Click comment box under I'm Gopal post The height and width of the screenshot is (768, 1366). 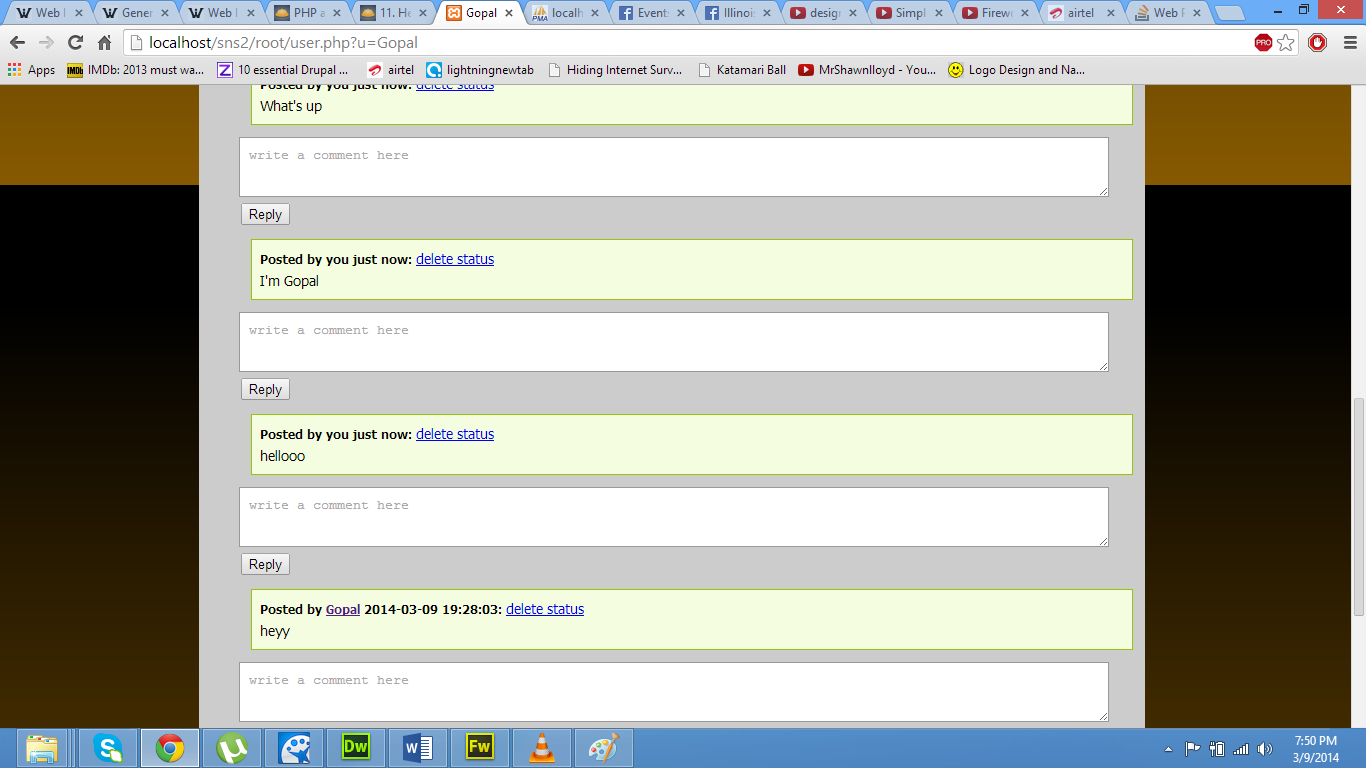click(674, 342)
